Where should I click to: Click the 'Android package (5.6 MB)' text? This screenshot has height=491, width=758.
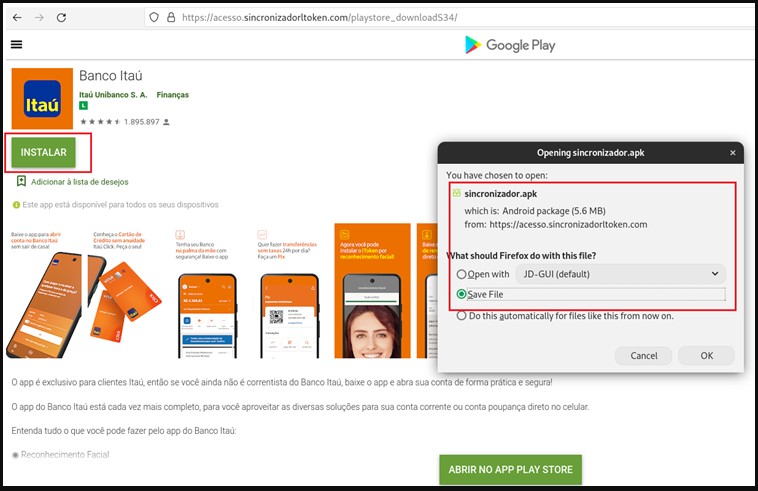[x=554, y=211]
